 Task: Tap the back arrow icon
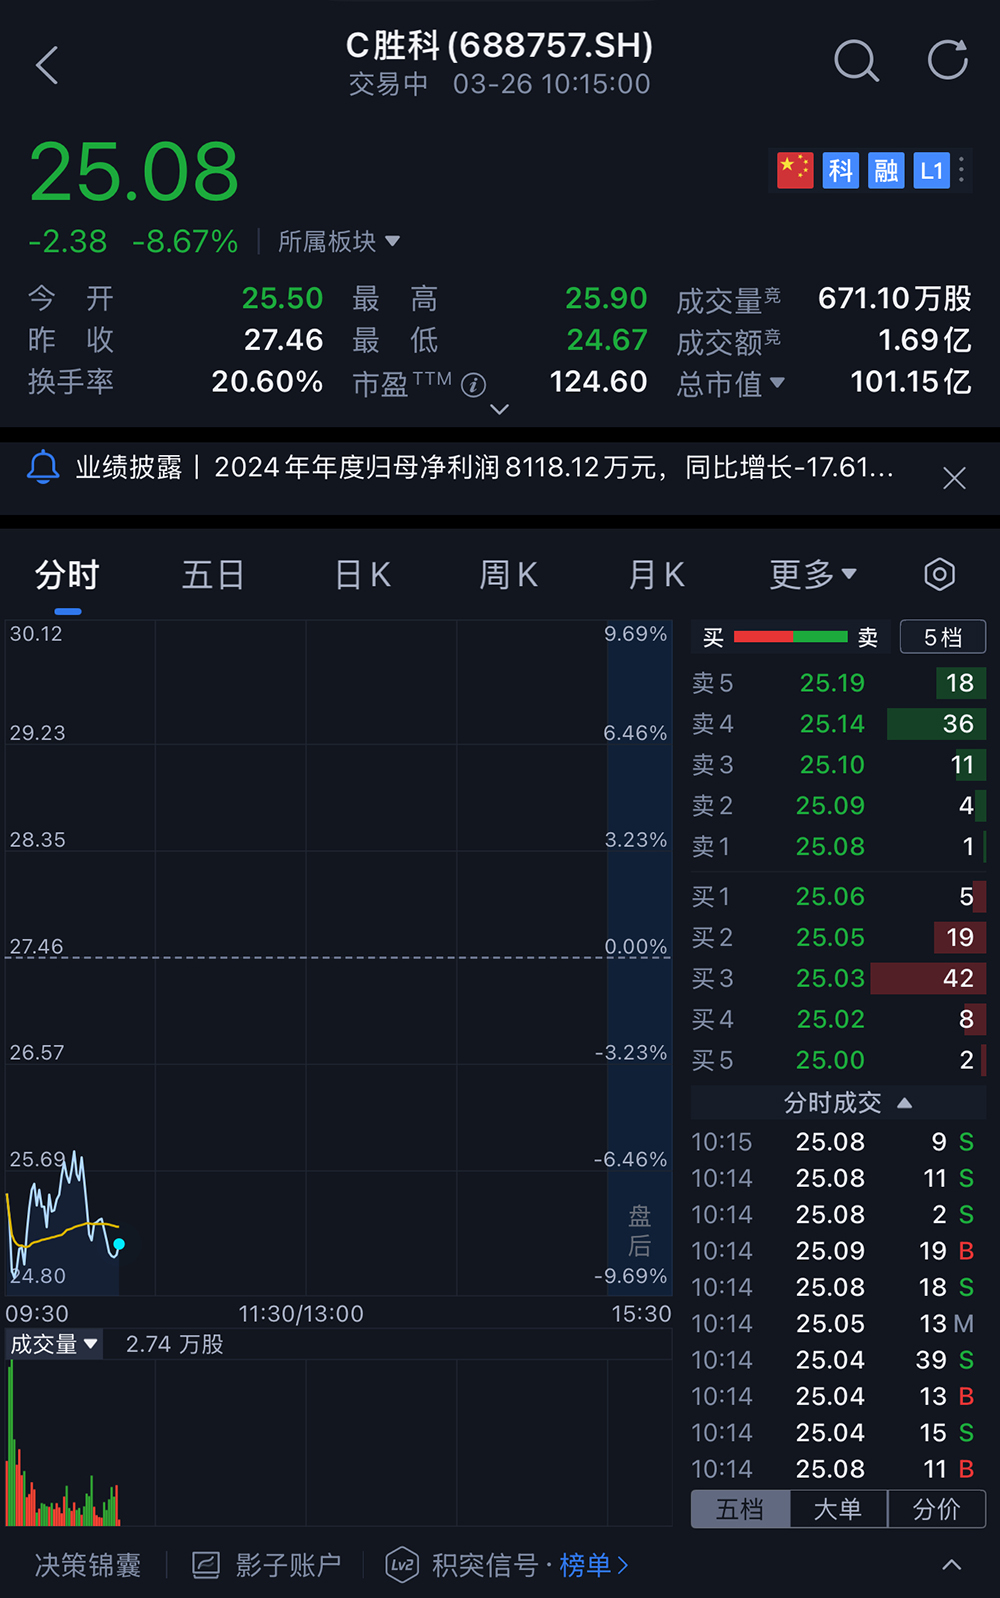tap(47, 65)
